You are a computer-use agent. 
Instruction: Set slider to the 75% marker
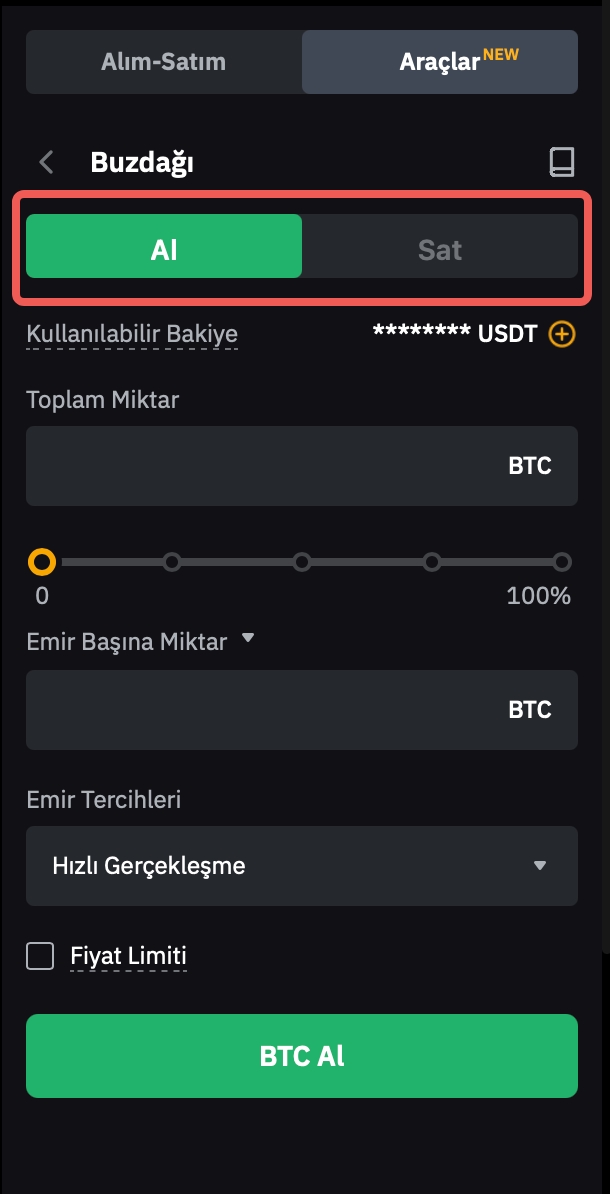click(432, 562)
